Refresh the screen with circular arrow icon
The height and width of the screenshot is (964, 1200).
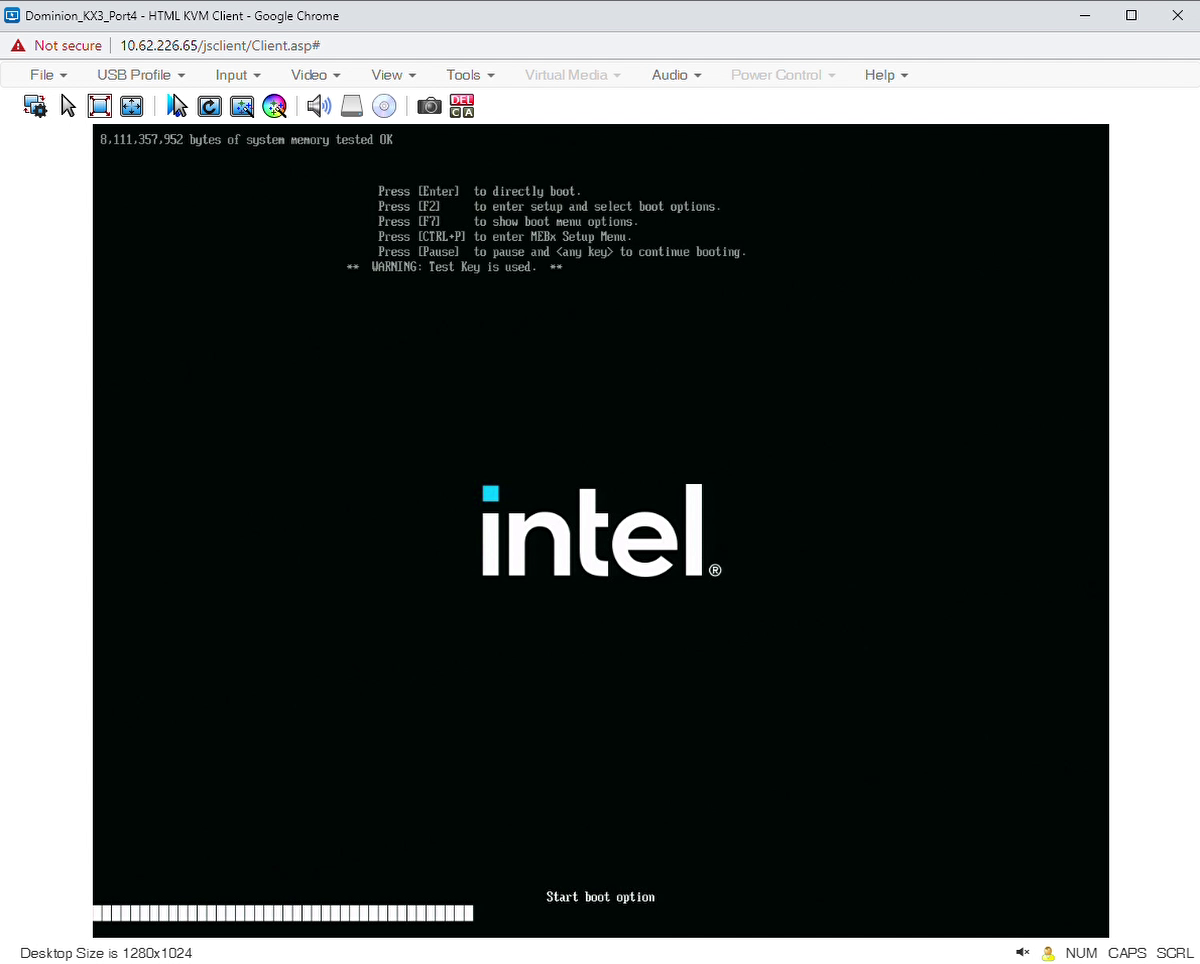(209, 106)
